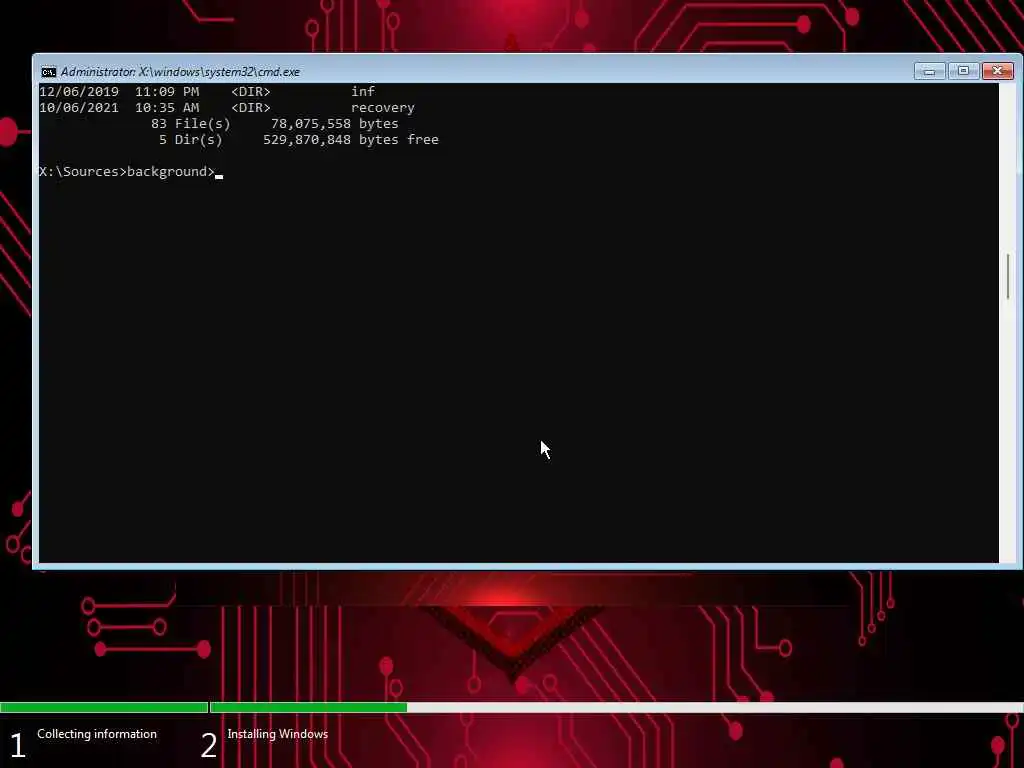Click the step number 1
This screenshot has height=768, width=1024.
(18, 745)
